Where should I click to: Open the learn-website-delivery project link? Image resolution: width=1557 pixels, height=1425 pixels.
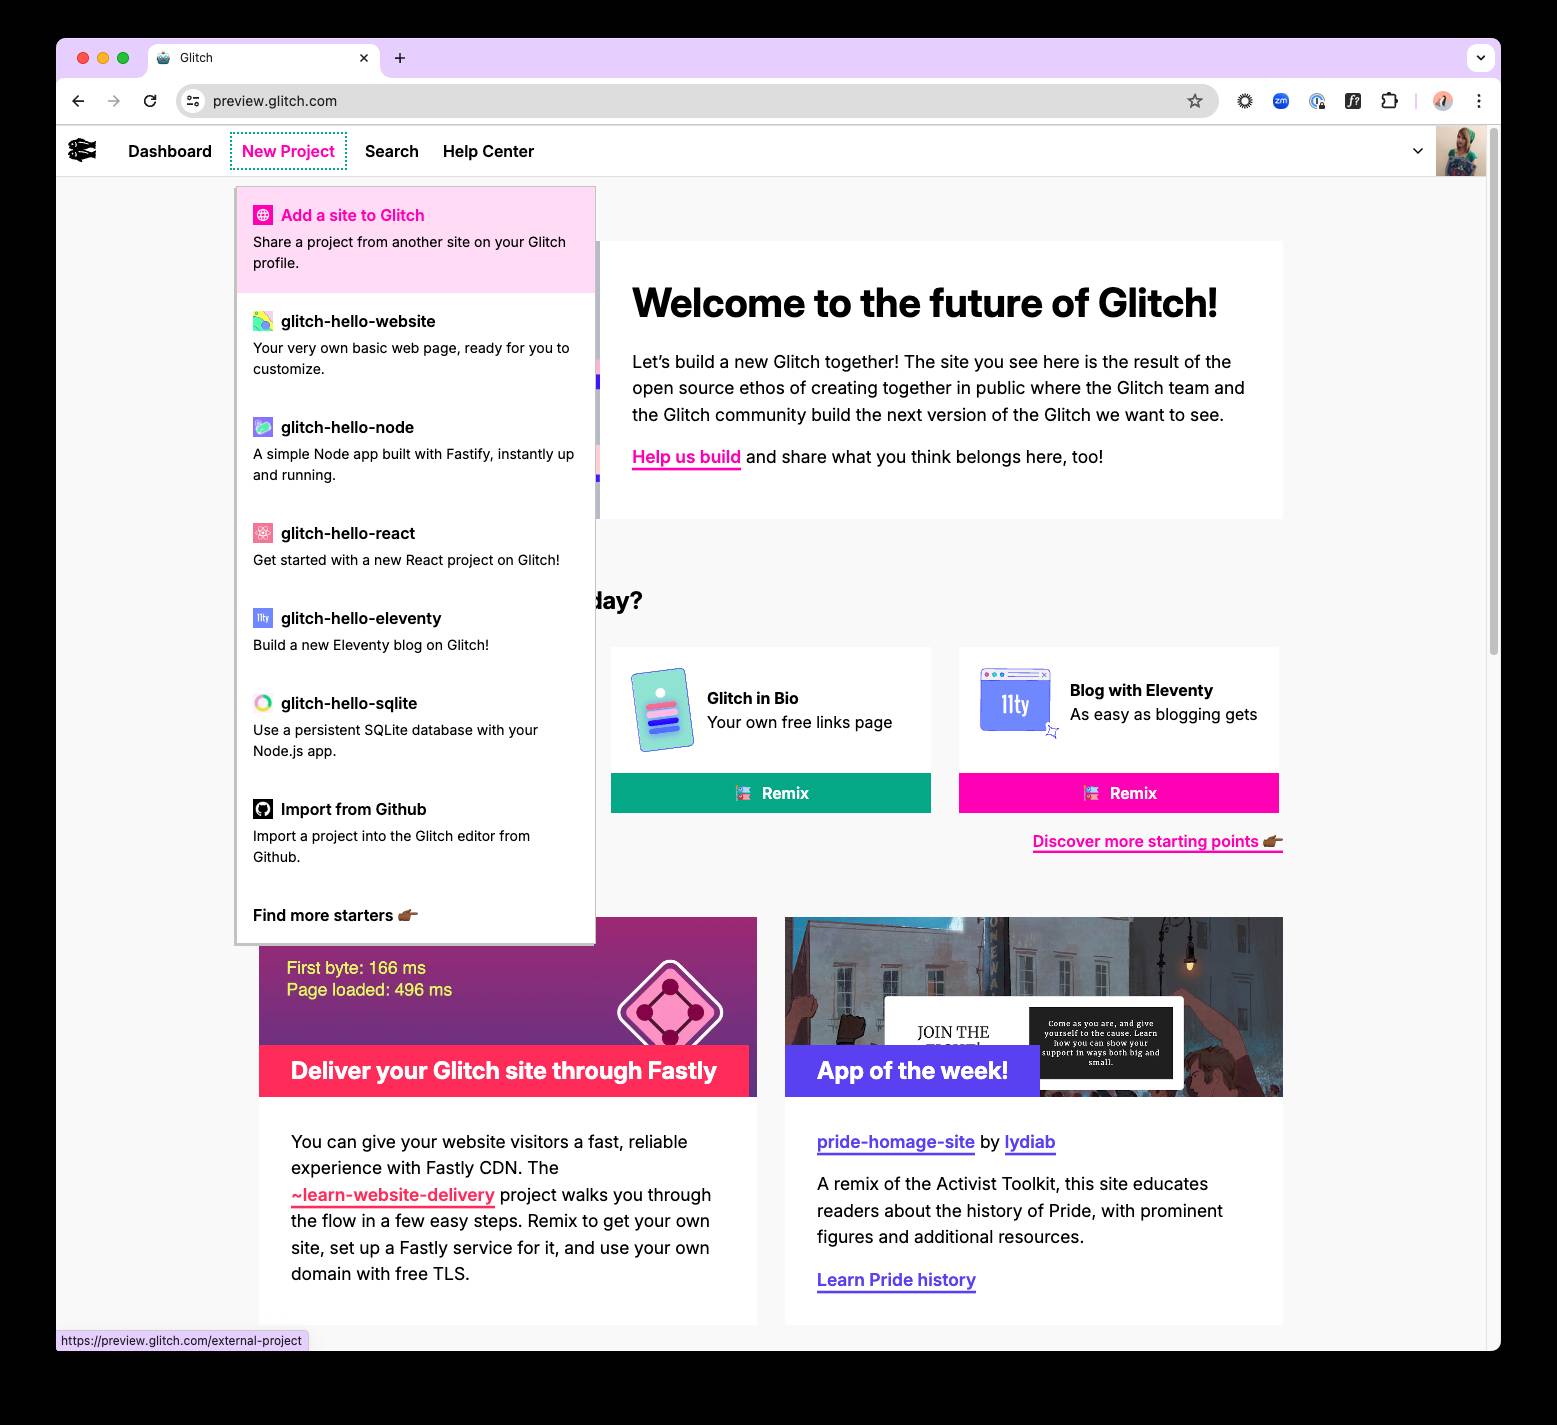pyautogui.click(x=393, y=1195)
